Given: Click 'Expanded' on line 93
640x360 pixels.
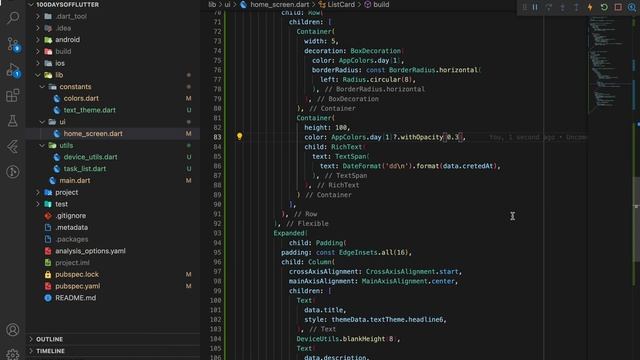Looking at the screenshot, I should click(289, 233).
